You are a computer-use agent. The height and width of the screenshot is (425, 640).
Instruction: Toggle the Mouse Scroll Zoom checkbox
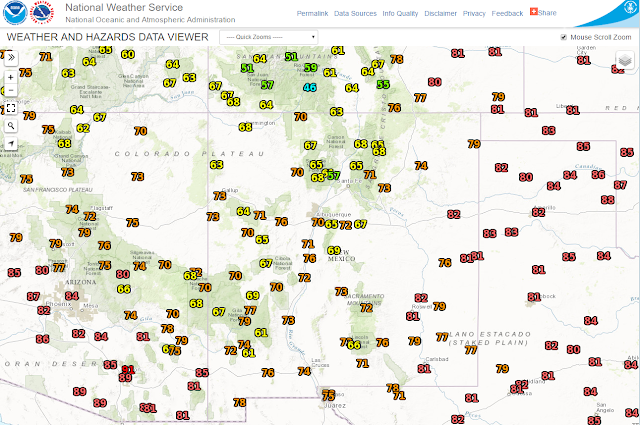coord(564,37)
